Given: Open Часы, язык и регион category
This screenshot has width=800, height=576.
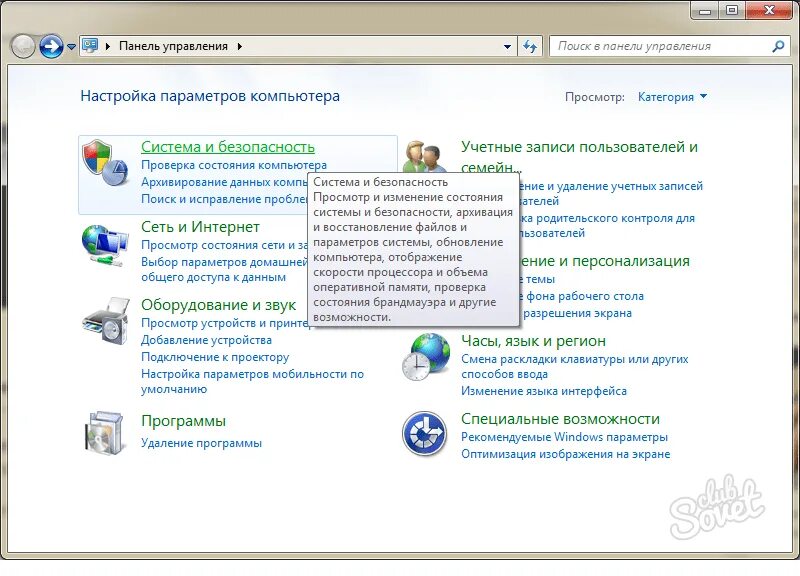Looking at the screenshot, I should 533,341.
